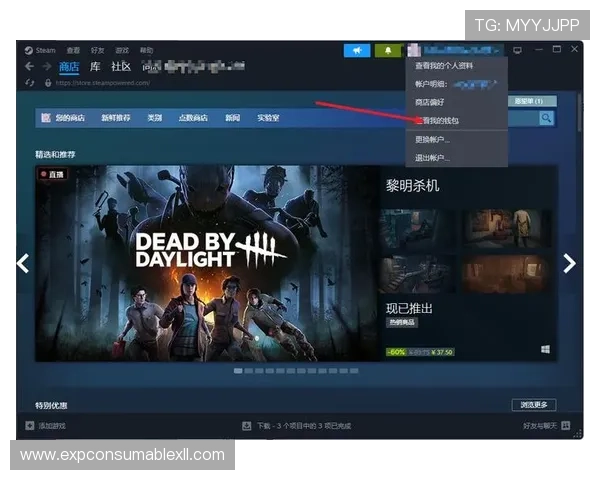Viewport: 600px width, 480px height.
Task: Click the 浏览更多 button
Action: point(534,405)
